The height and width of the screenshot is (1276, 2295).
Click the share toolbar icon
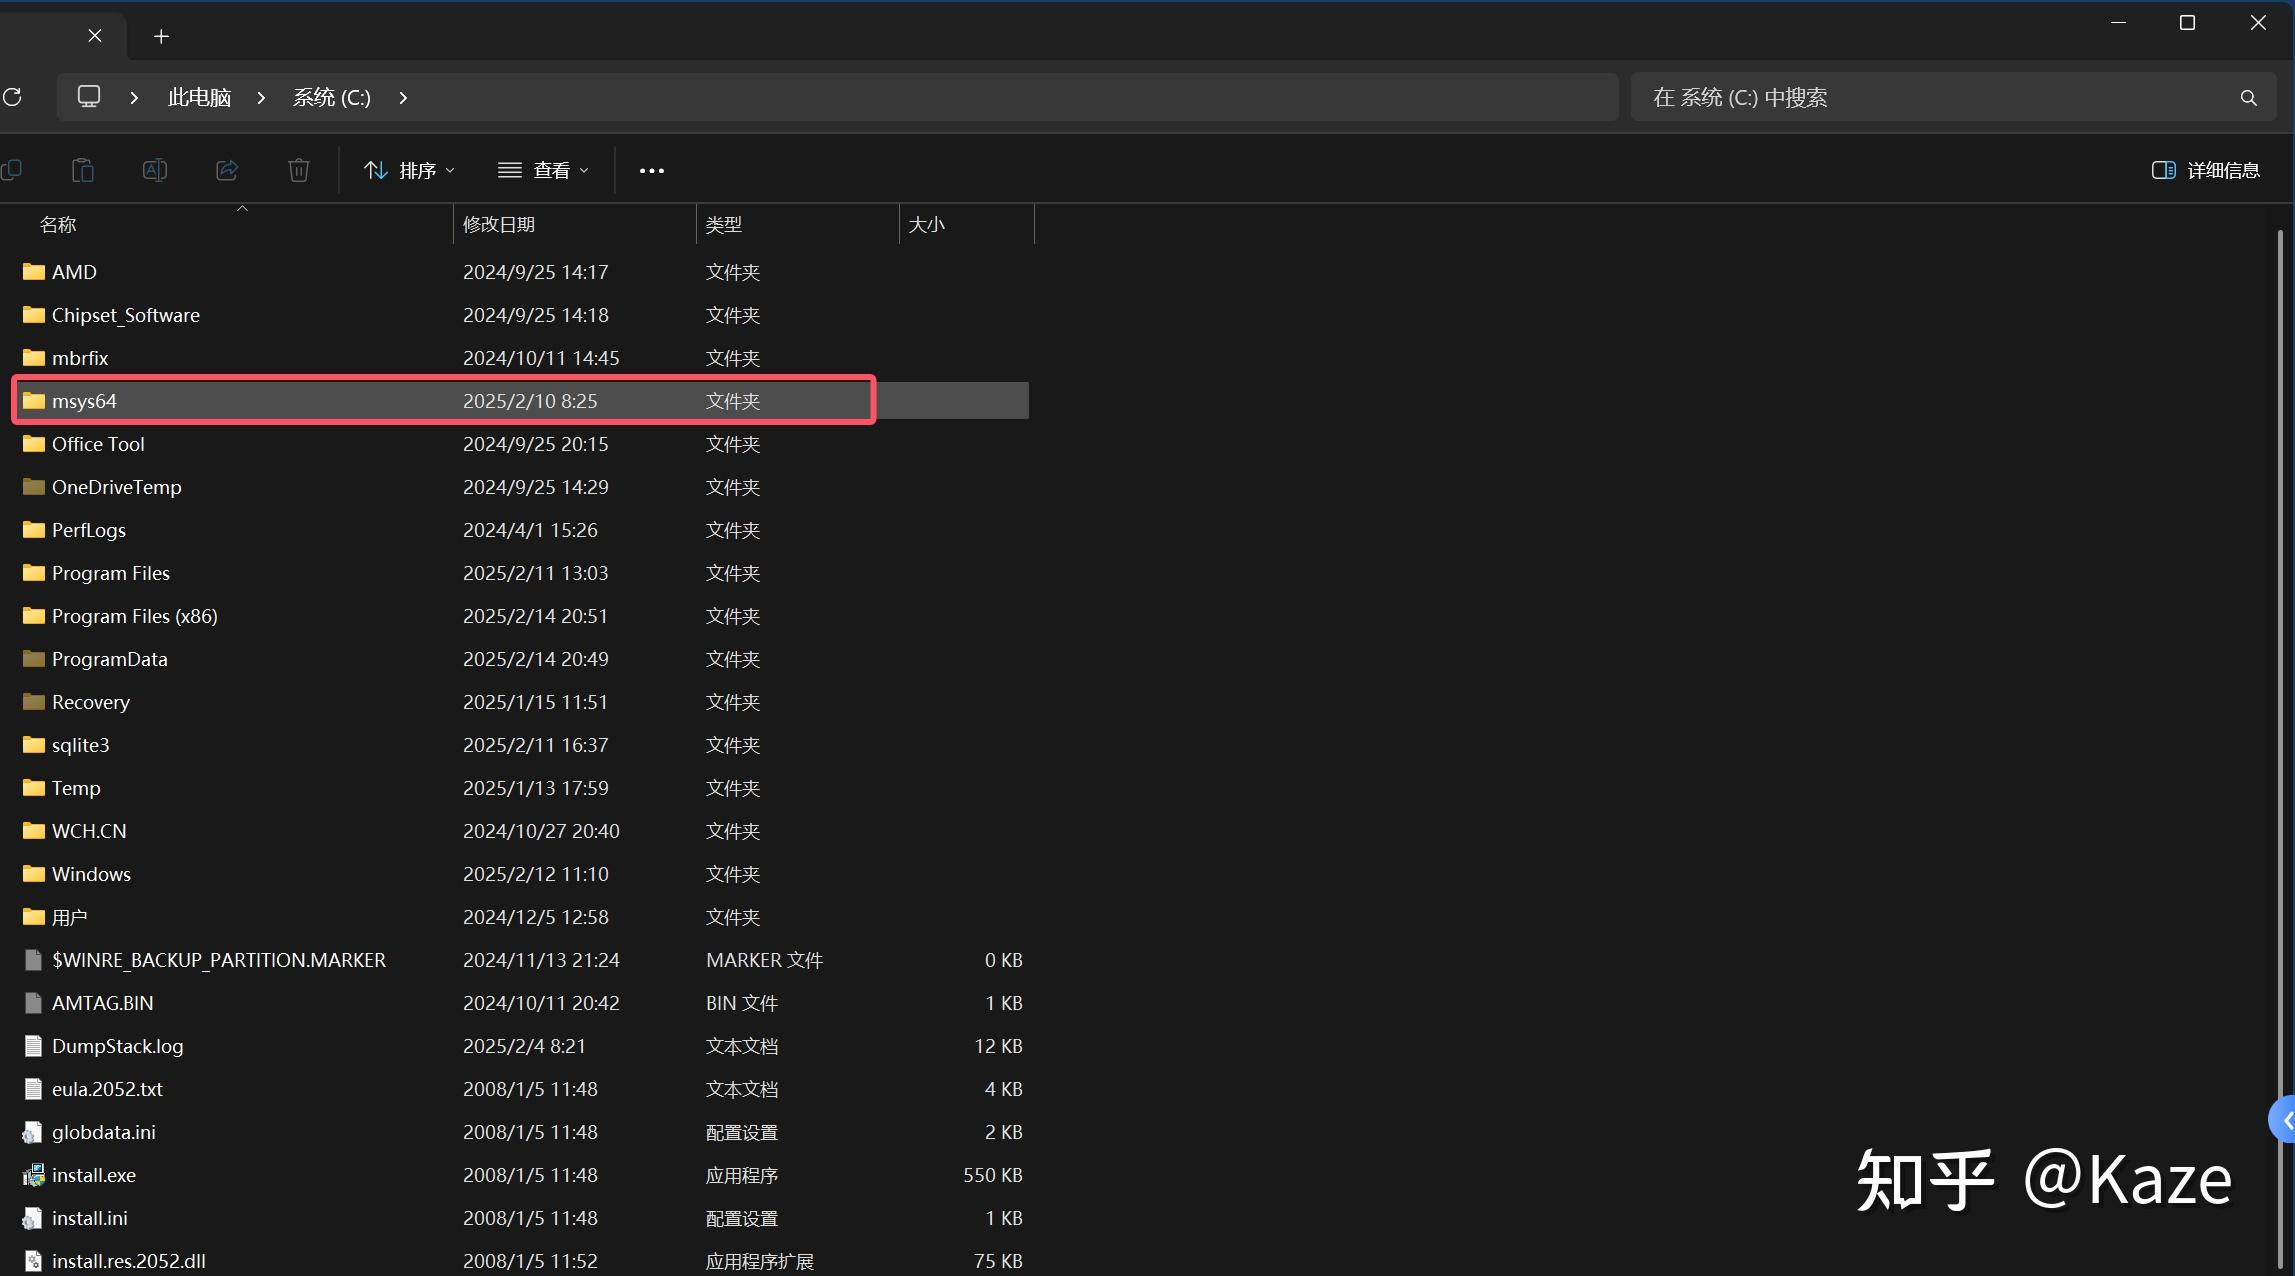pyautogui.click(x=227, y=170)
